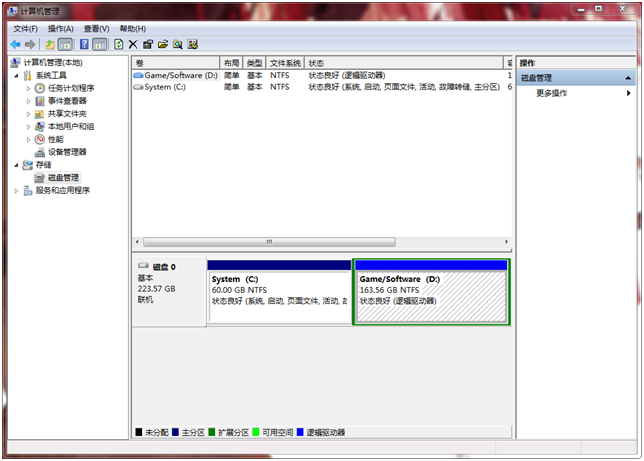Select the System (C:) partition block
644x461 pixels.
click(x=279, y=292)
